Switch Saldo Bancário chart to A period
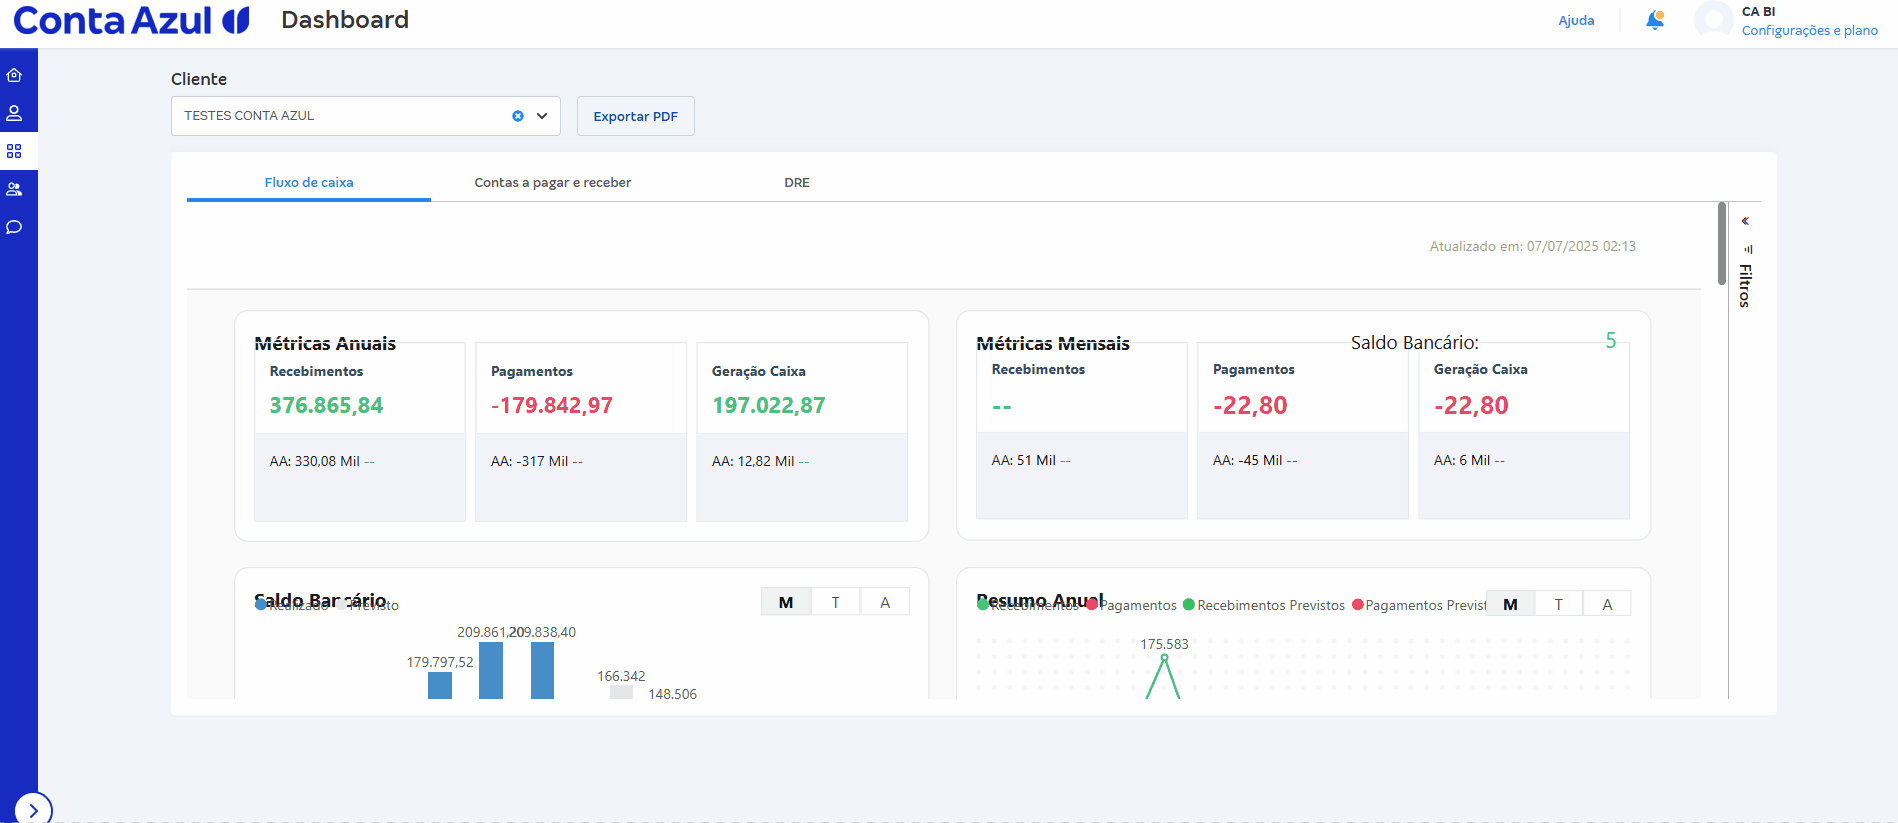Screen dimensions: 1898x823 (885, 602)
